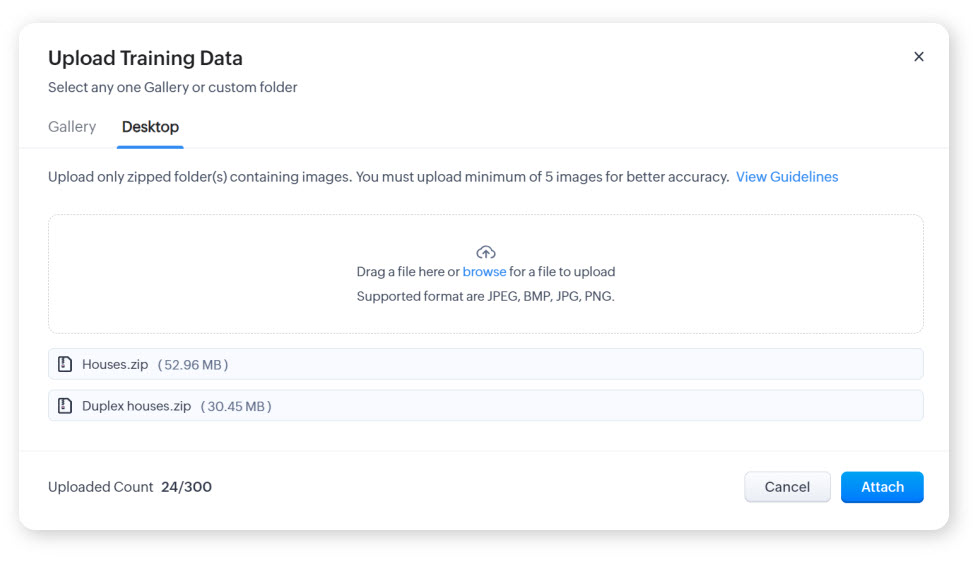Image resolution: width=978 pixels, height=563 pixels.
Task: Click the 30.45 MB file size label
Action: click(236, 406)
